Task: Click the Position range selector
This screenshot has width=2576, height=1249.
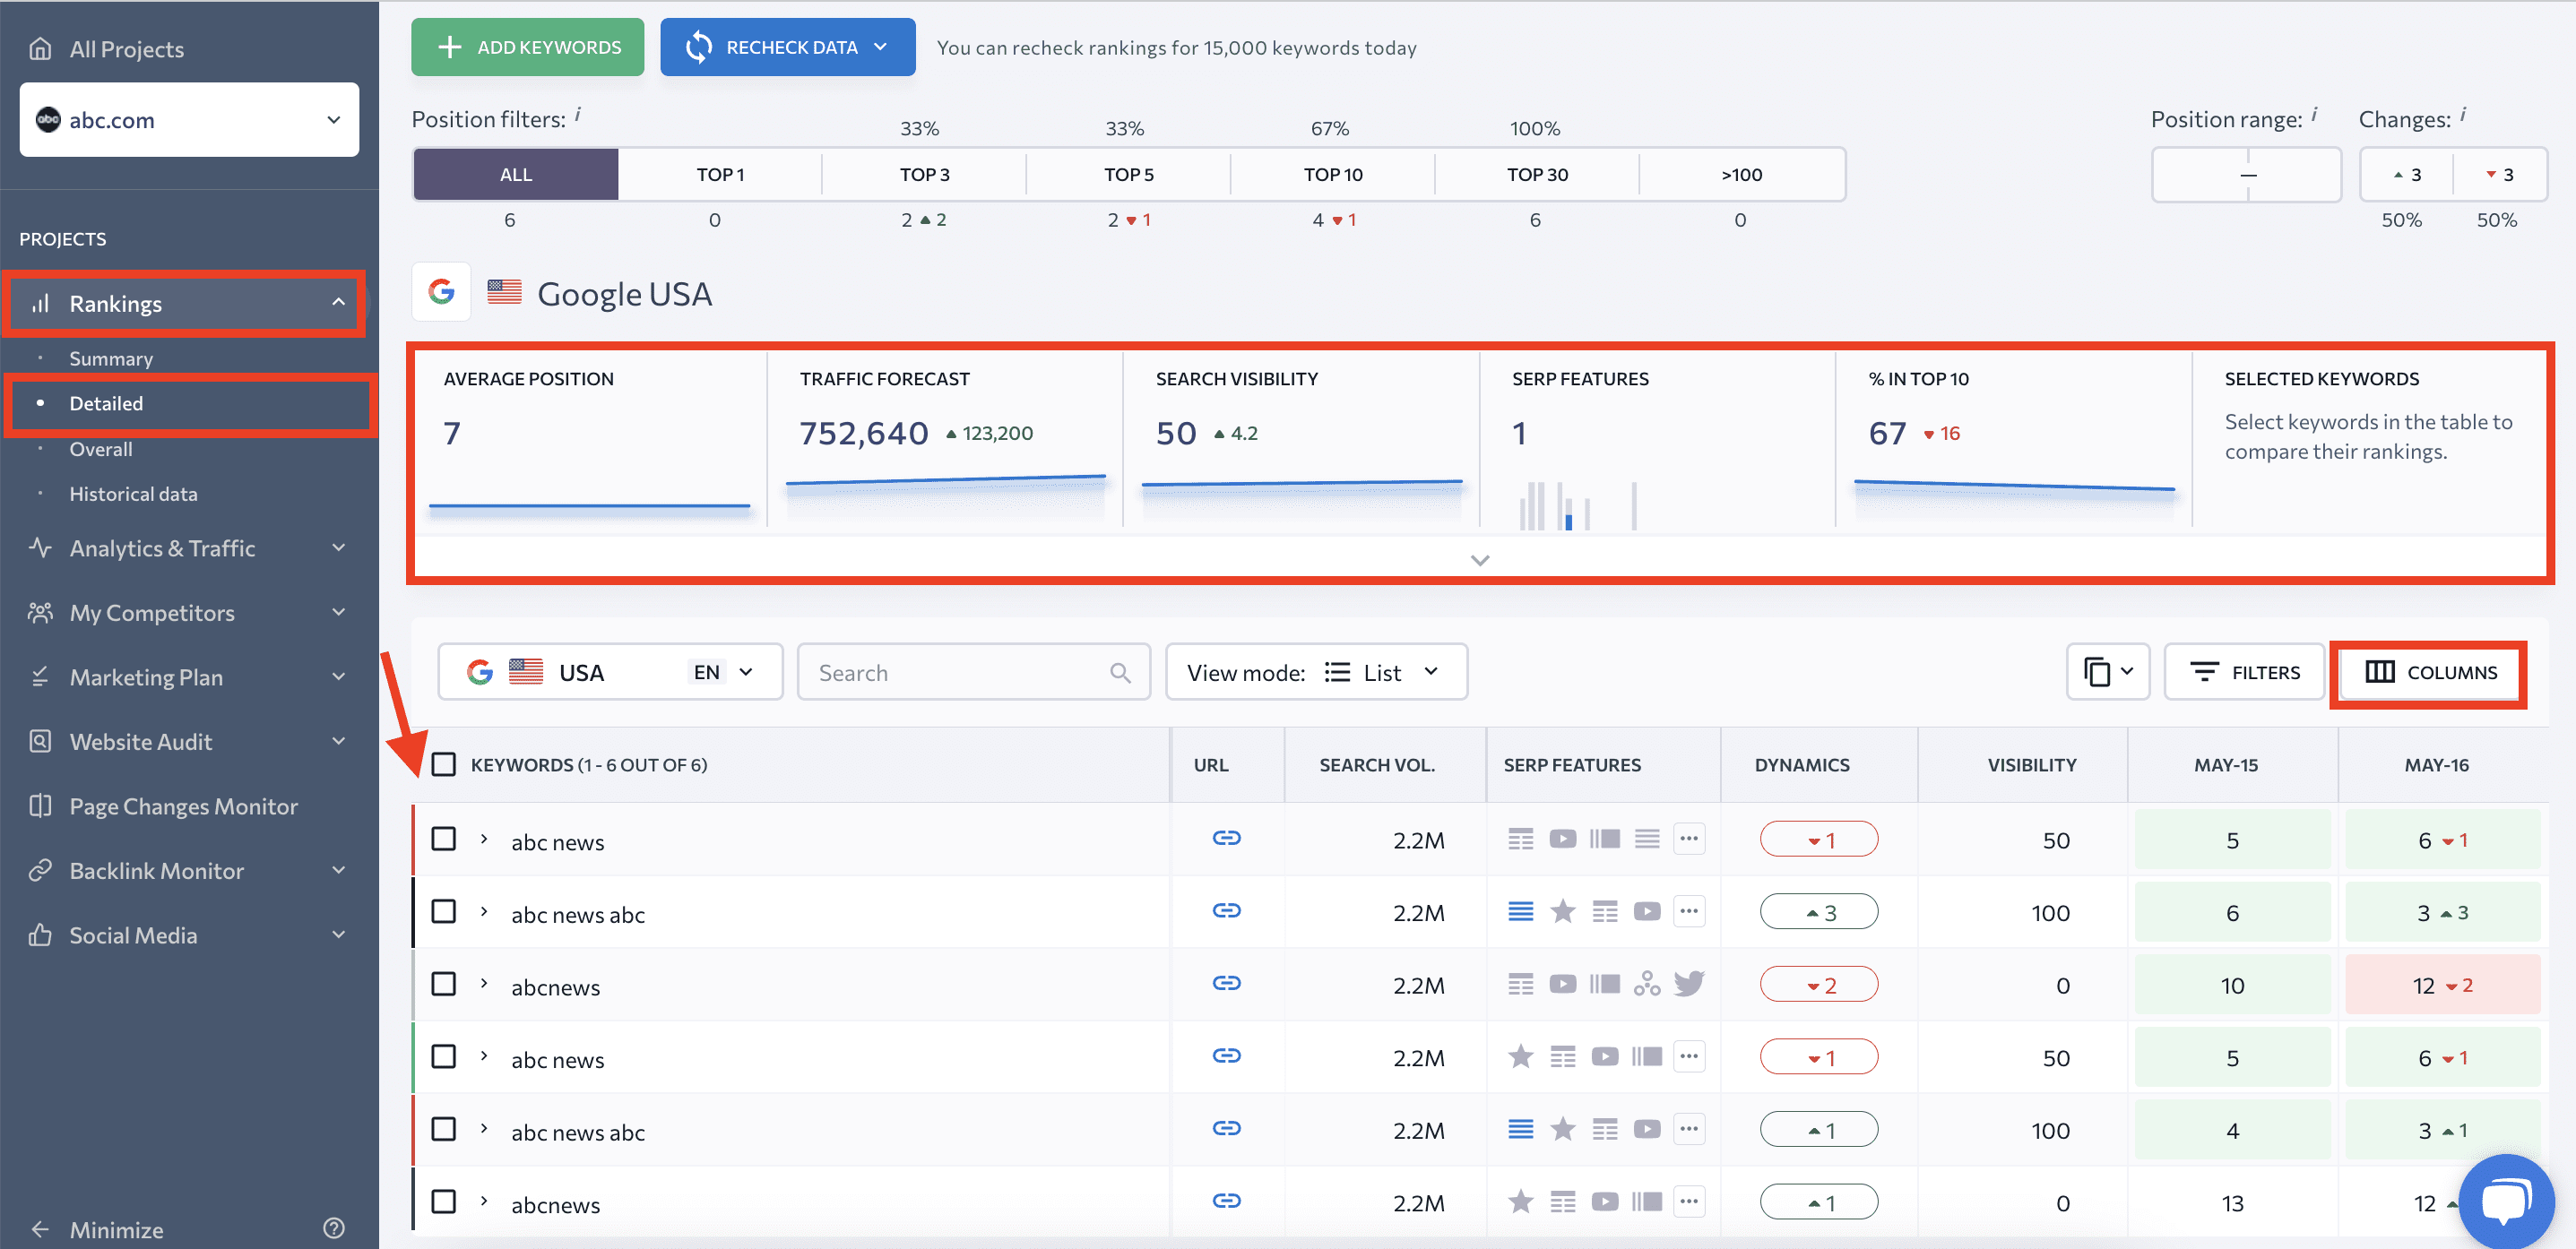Action: (x=2246, y=175)
